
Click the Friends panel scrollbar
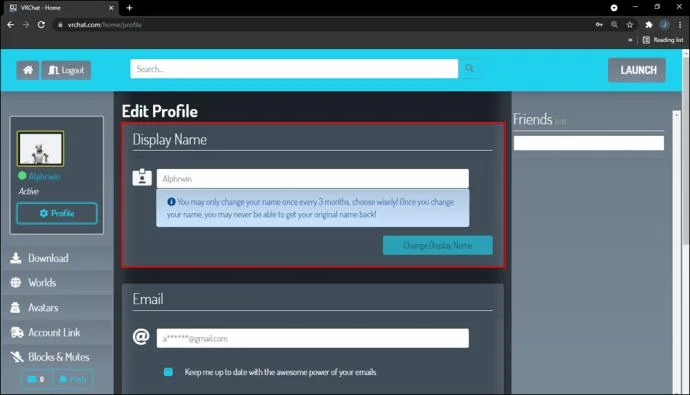pos(676,252)
